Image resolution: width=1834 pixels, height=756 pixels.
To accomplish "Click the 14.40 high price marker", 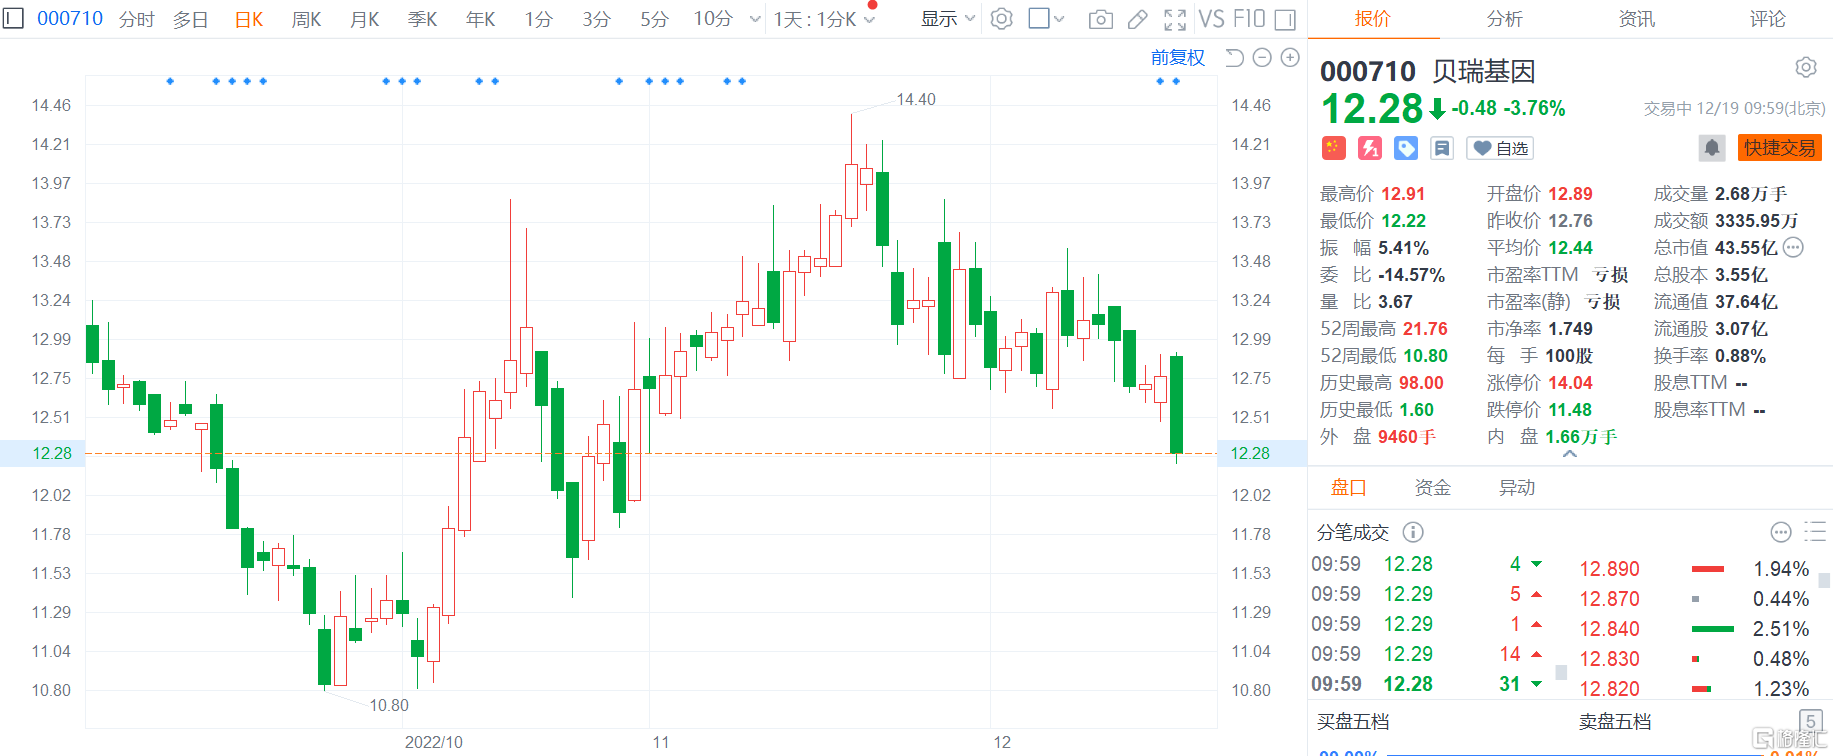I will pos(916,99).
